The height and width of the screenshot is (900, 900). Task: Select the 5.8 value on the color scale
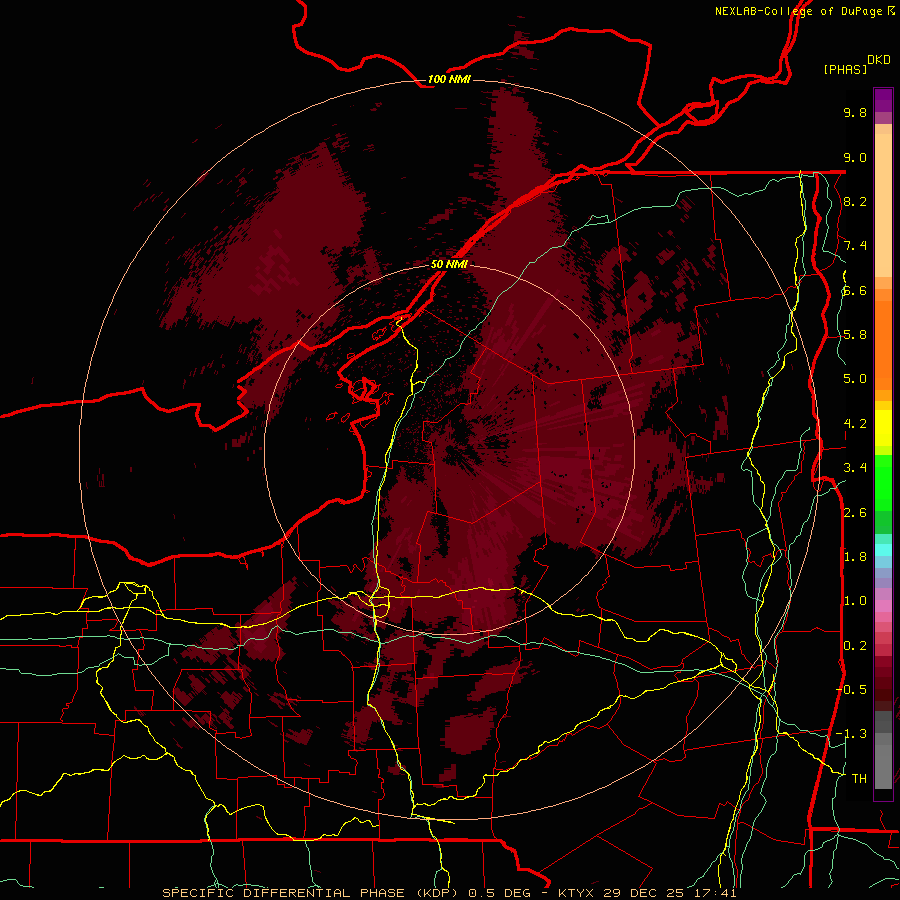855,335
